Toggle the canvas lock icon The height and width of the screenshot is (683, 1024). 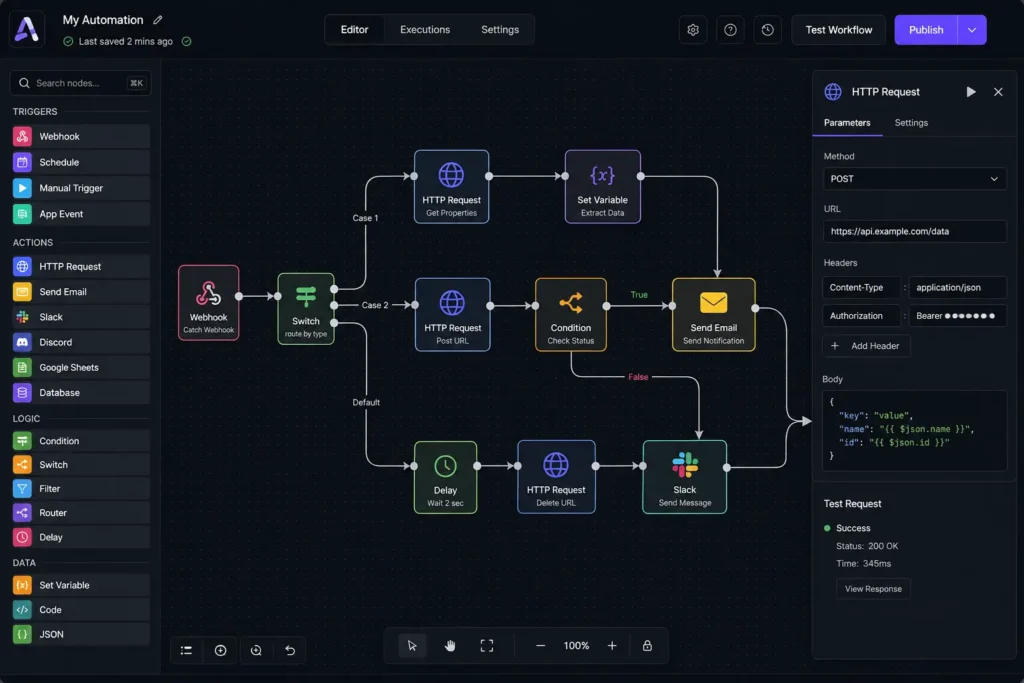[x=647, y=646]
